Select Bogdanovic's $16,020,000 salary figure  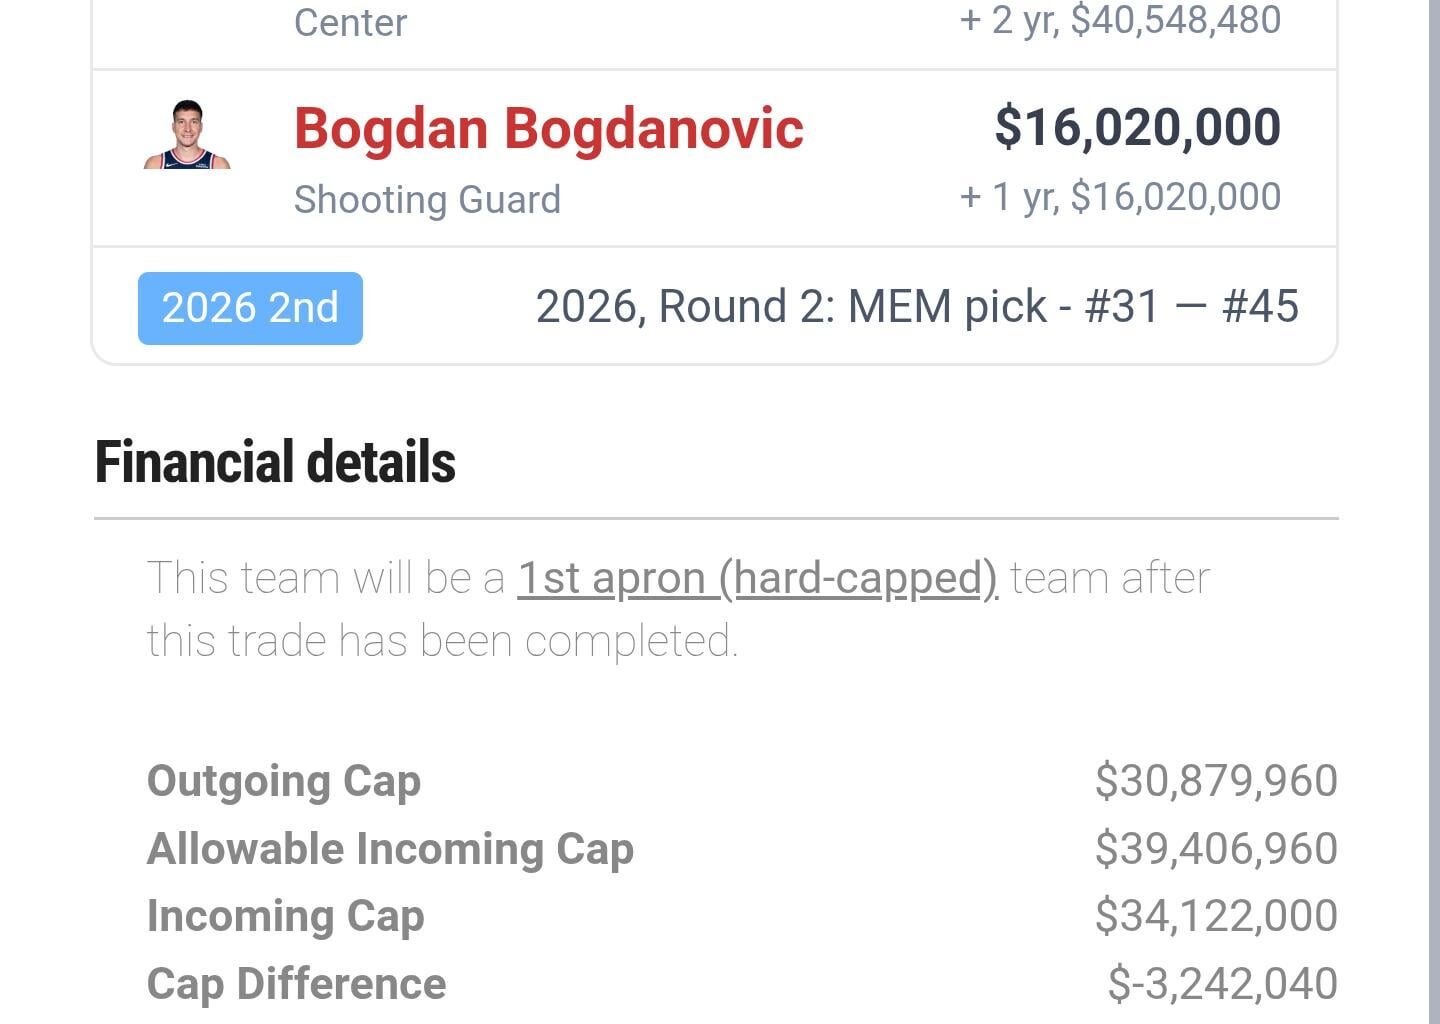click(x=1135, y=127)
